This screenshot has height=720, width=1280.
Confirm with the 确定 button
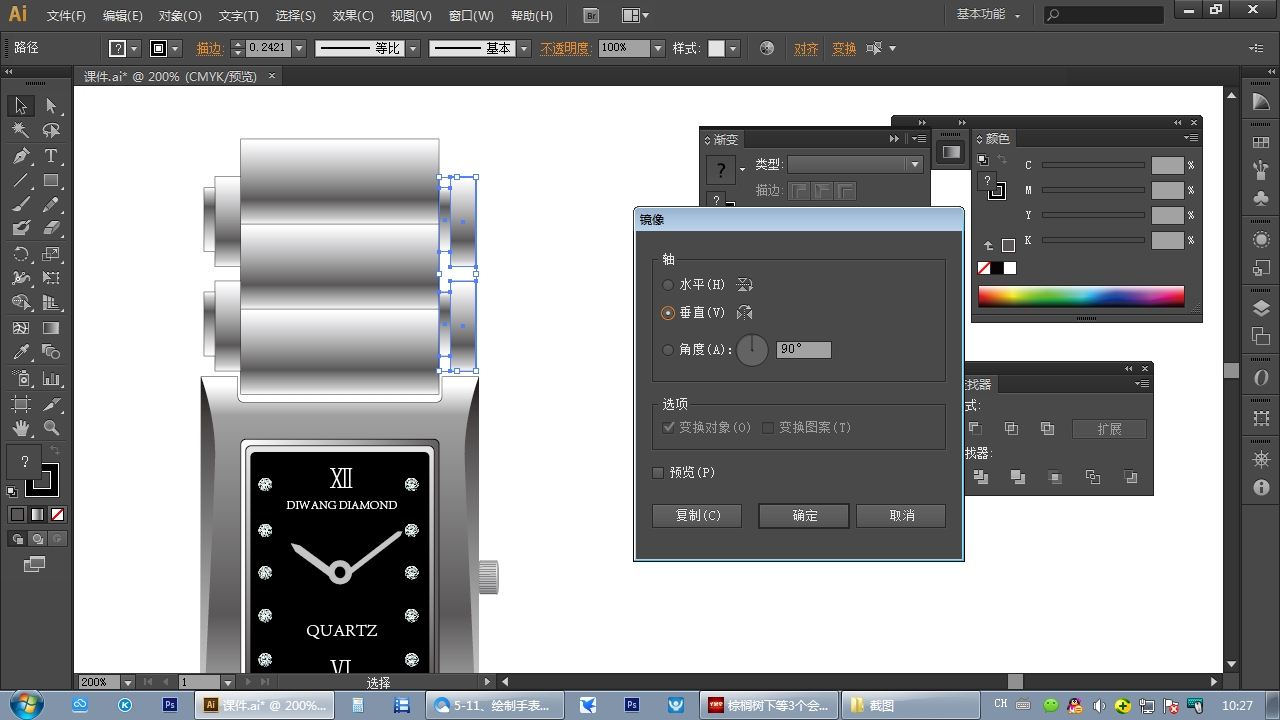[x=804, y=516]
